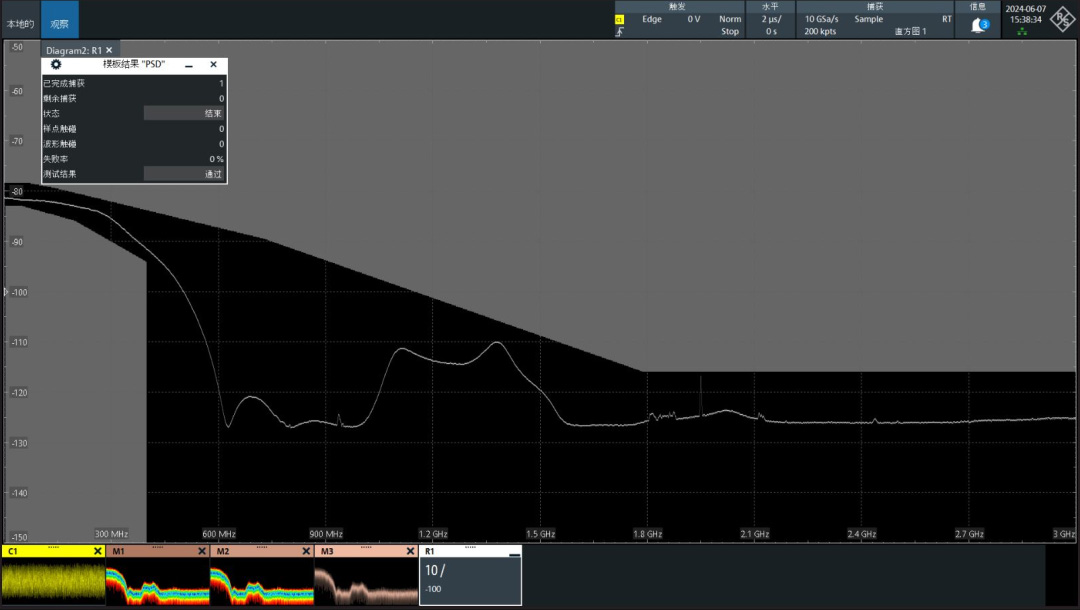
Task: Click the 已完成捕获 row in mask results
Action: [x=134, y=83]
